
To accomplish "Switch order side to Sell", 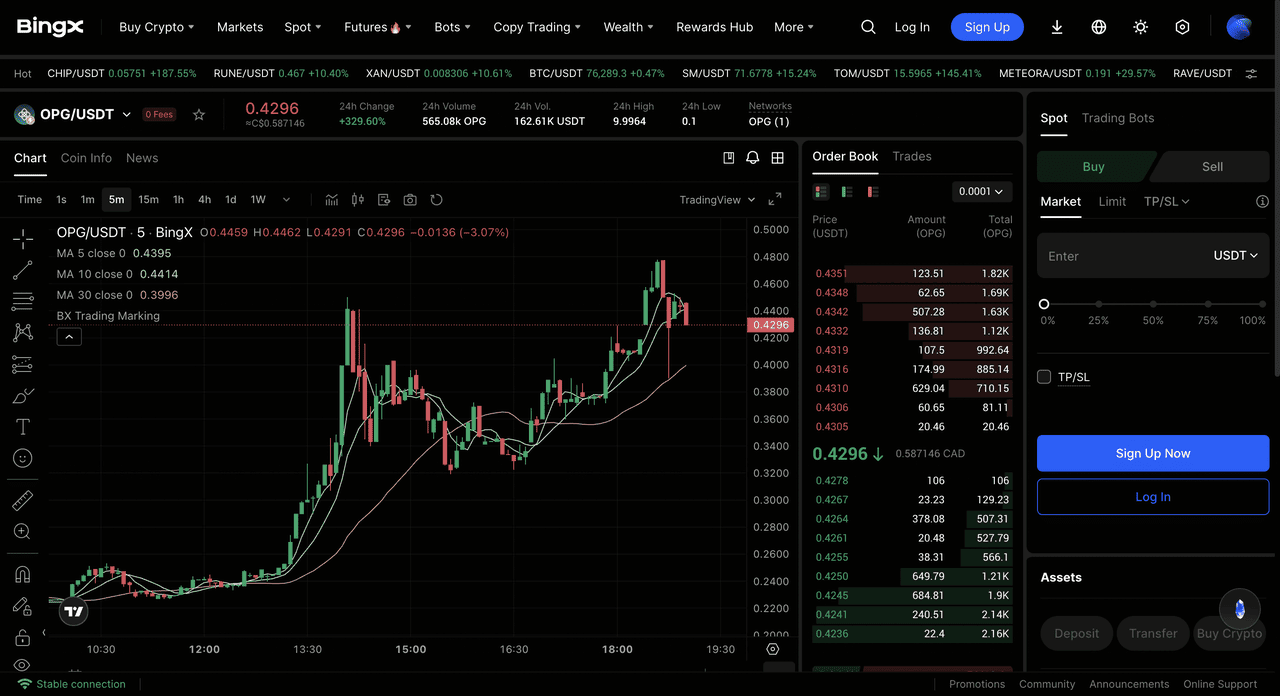I will (1212, 167).
